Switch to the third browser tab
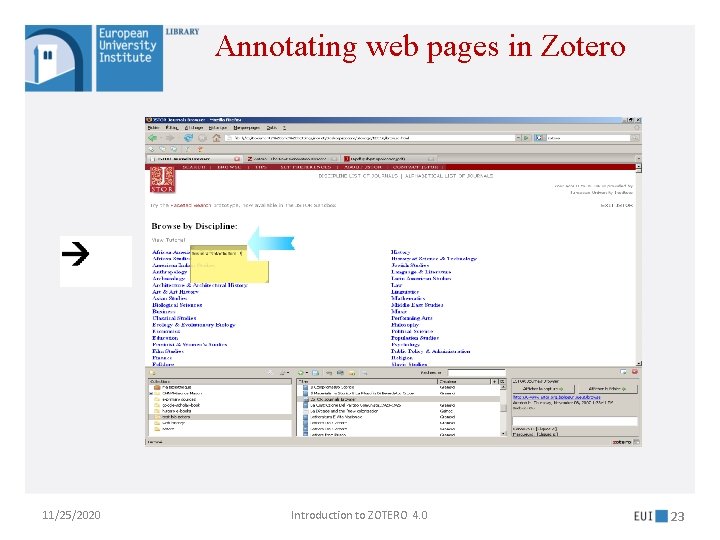Image resolution: width=720 pixels, height=540 pixels. (x=389, y=159)
